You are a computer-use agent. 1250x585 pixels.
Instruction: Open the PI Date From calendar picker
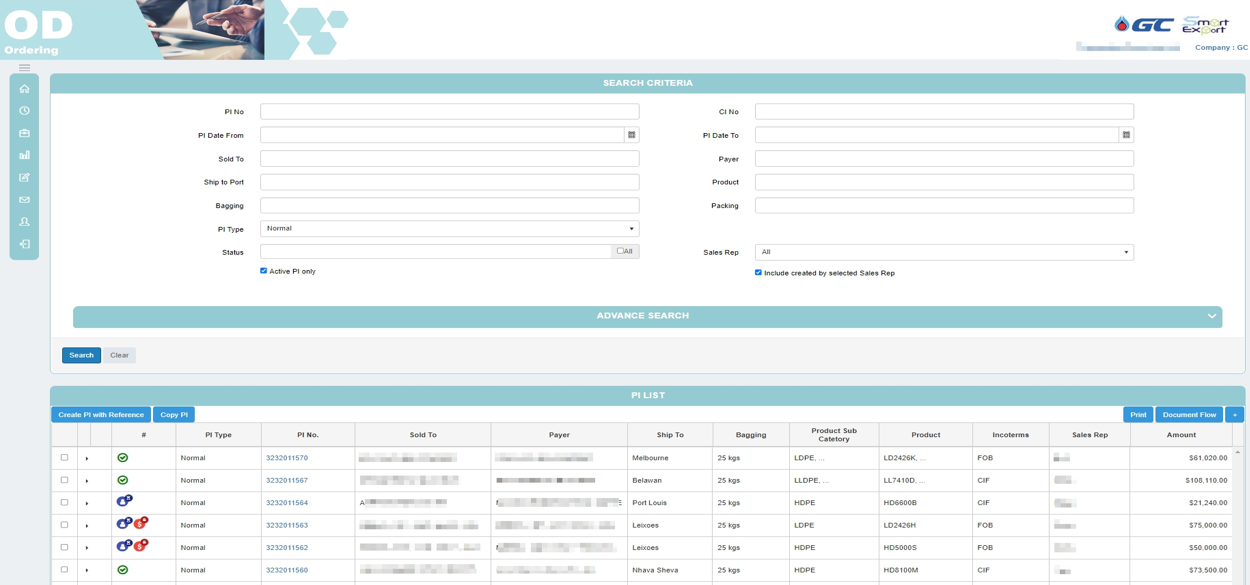631,135
